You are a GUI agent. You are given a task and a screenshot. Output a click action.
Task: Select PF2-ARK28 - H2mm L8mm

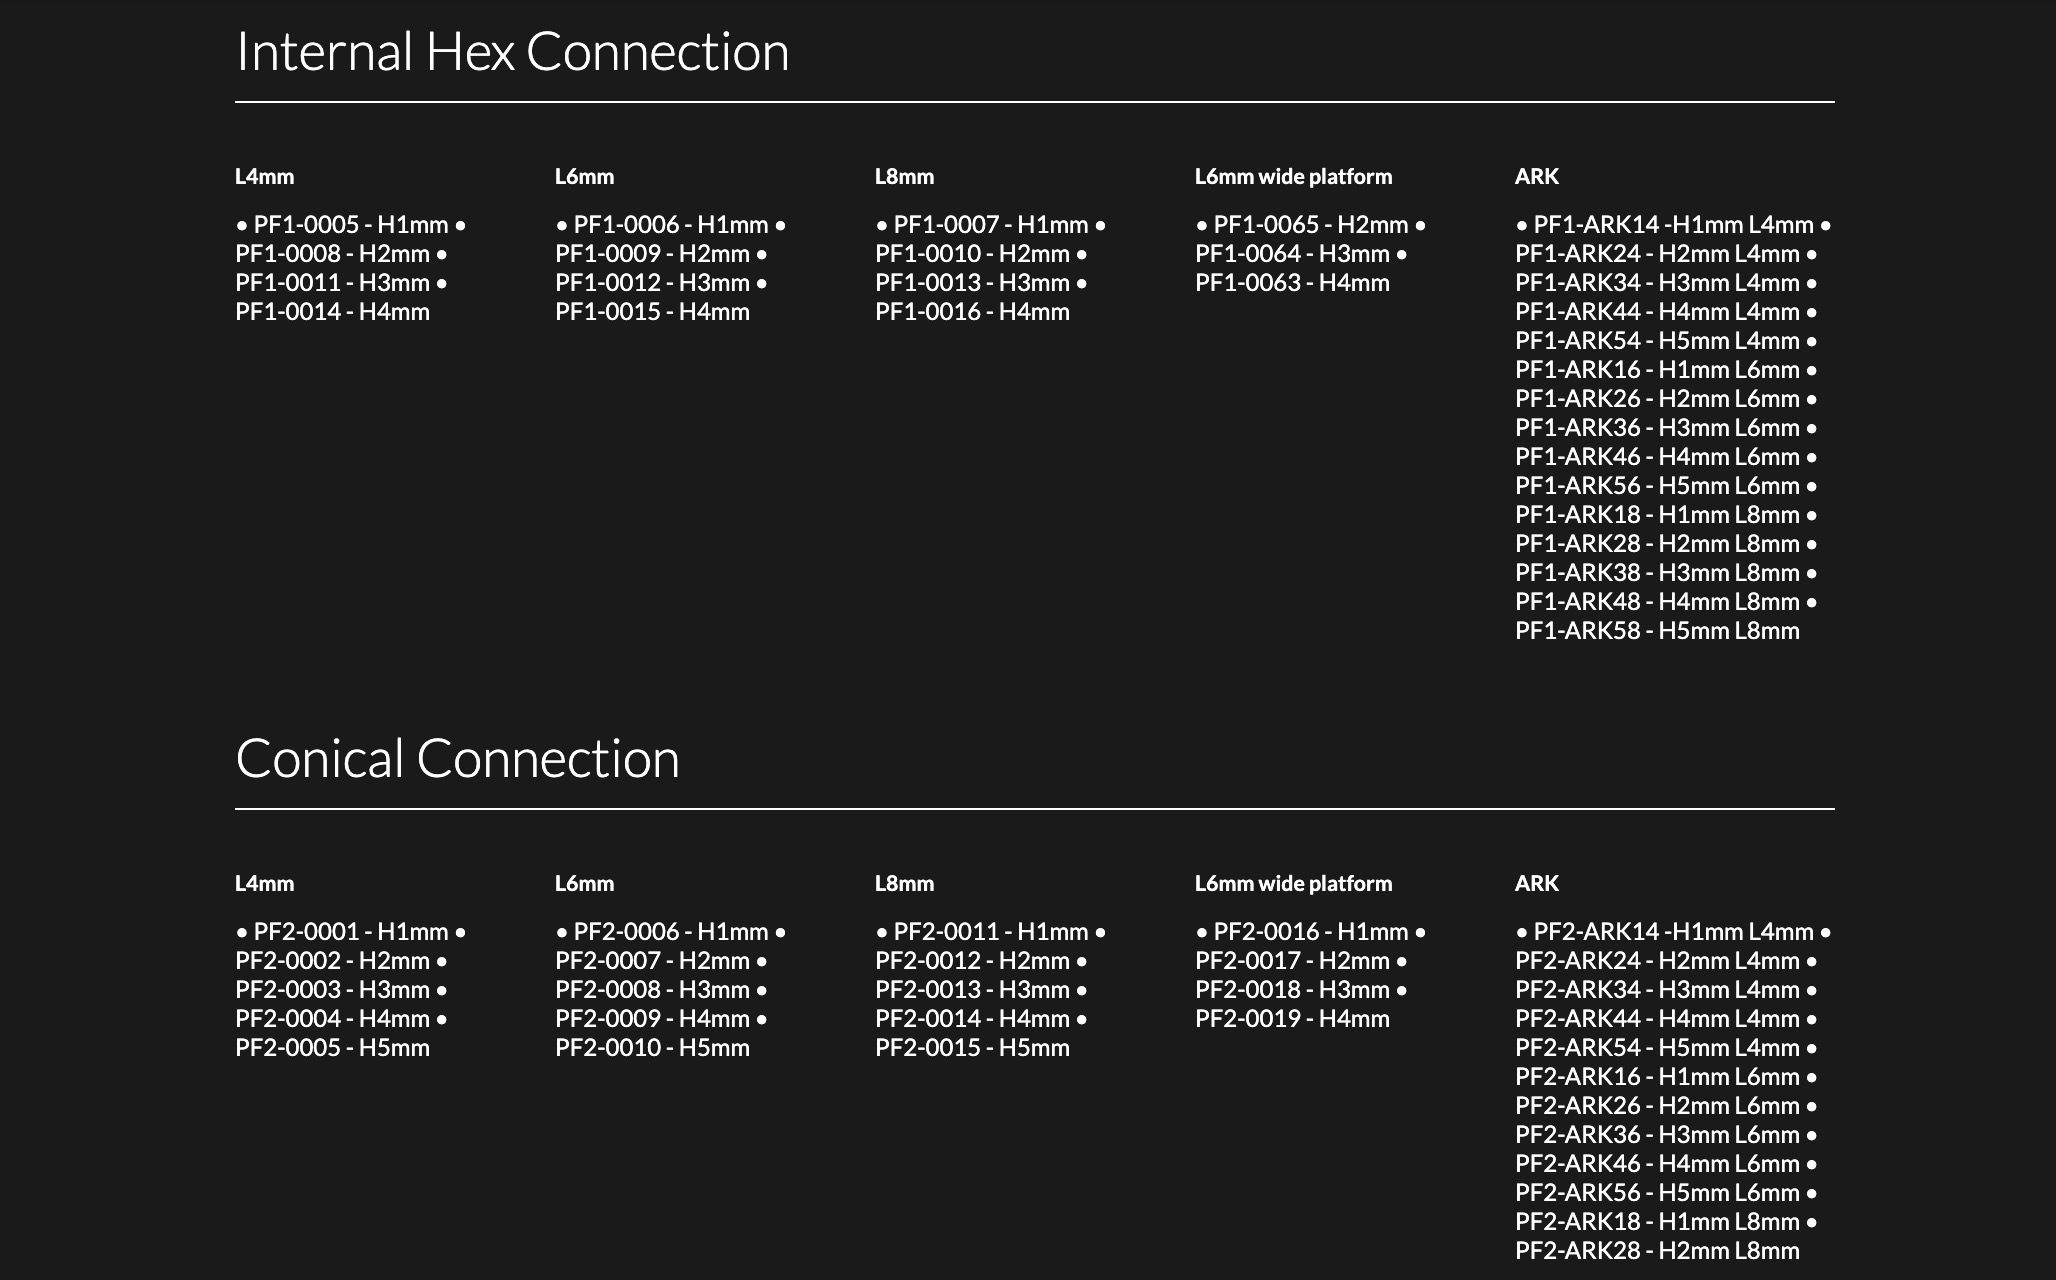[1657, 1251]
